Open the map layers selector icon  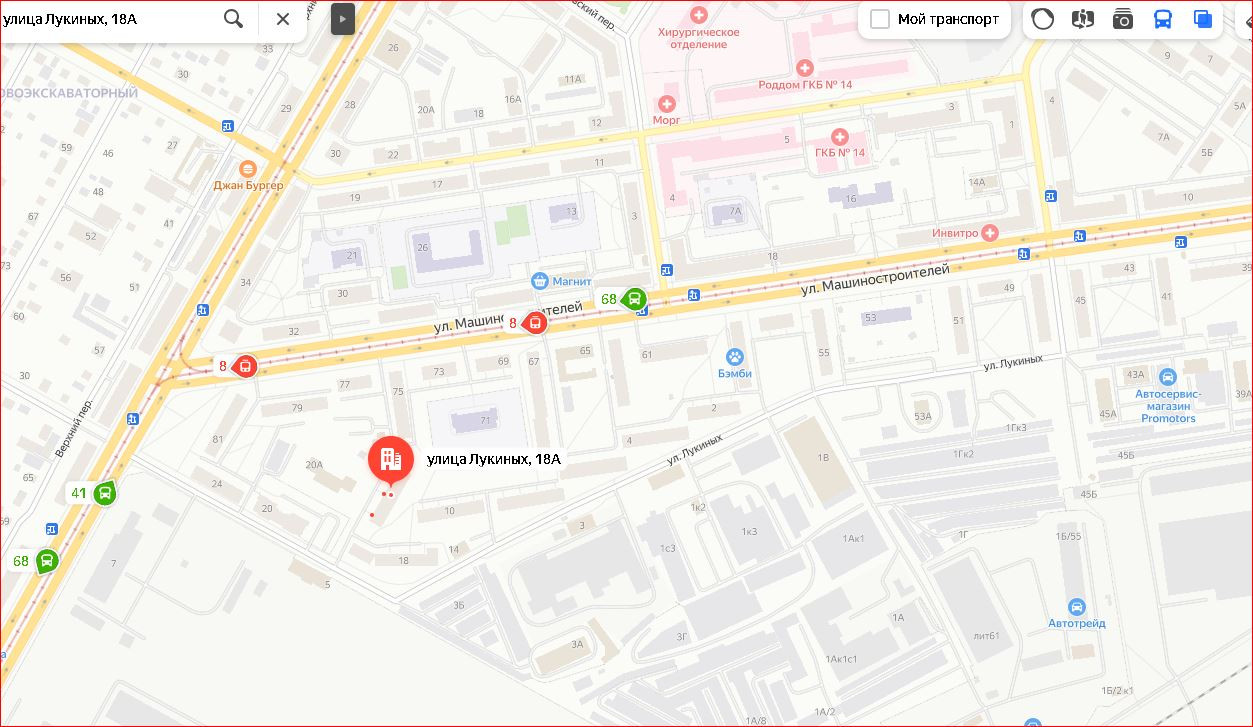point(1203,19)
